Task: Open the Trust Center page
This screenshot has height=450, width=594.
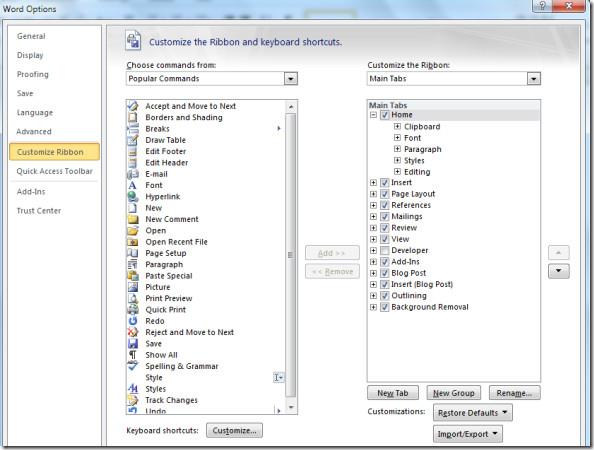Action: pos(39,211)
